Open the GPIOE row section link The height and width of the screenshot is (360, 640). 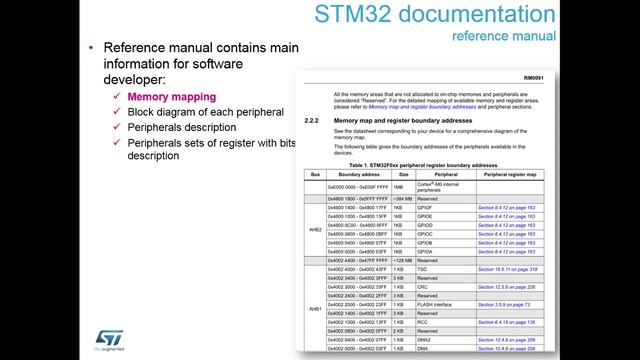point(507,217)
